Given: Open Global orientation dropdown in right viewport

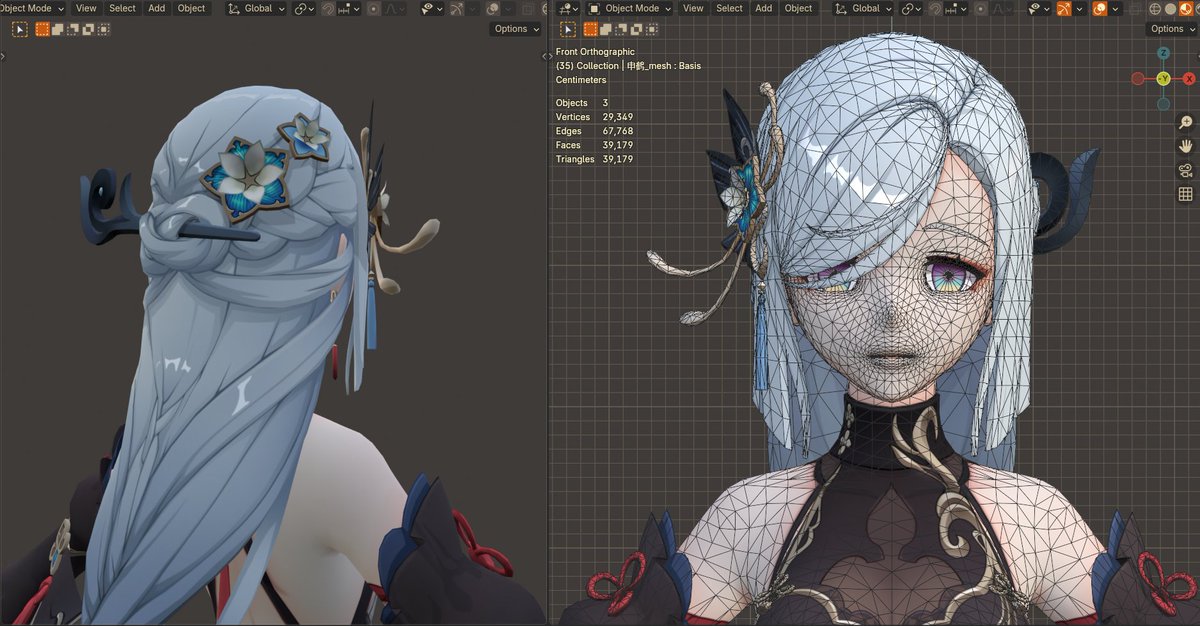Looking at the screenshot, I should (864, 8).
